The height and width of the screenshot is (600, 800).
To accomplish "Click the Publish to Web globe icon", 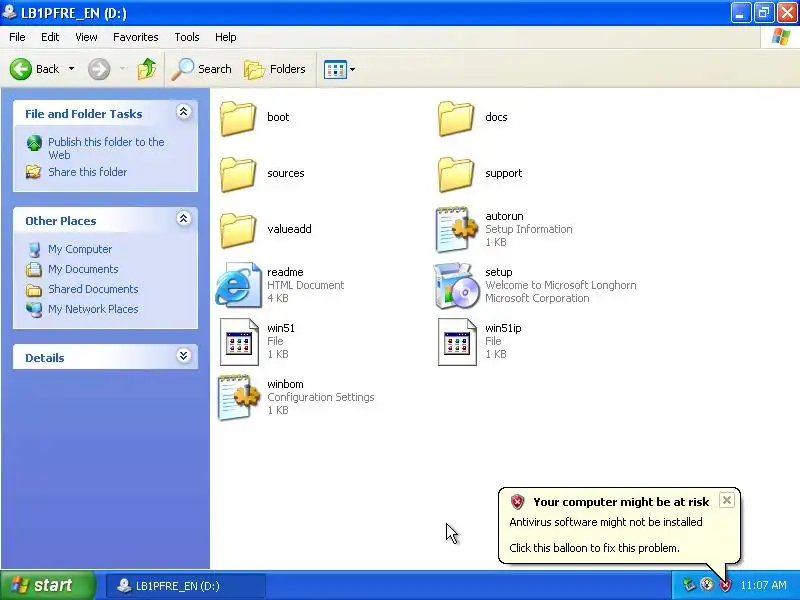I will [34, 143].
